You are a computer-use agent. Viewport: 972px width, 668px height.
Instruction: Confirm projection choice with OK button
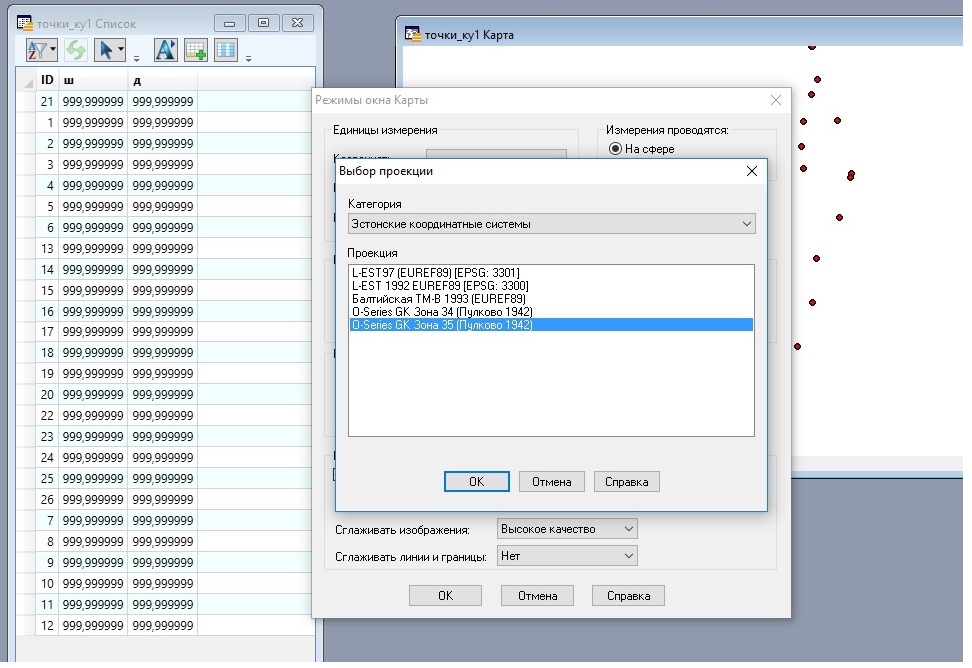pos(476,482)
